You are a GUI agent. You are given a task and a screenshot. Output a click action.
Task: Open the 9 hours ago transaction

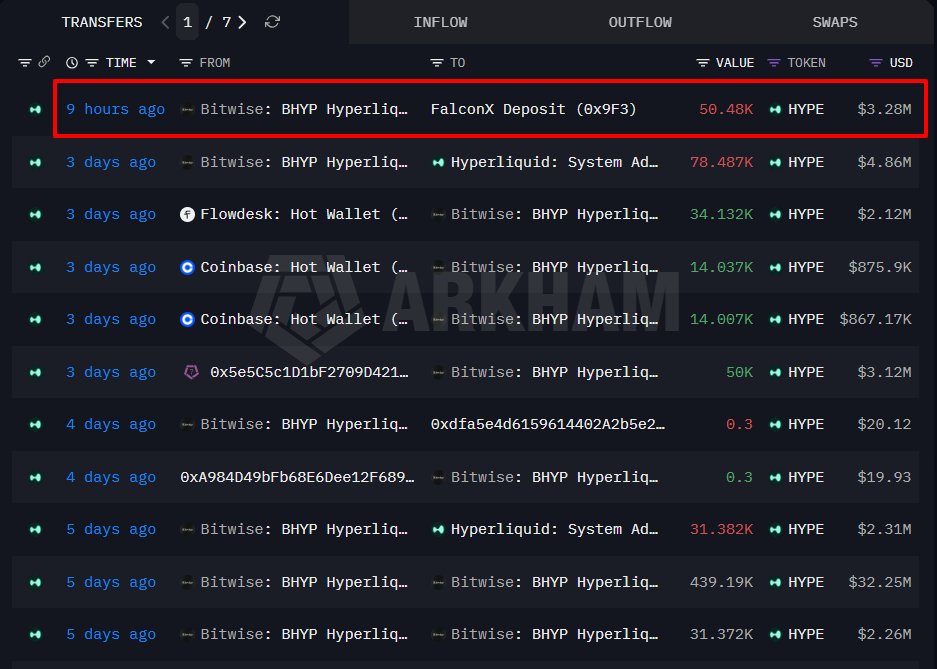pos(115,109)
